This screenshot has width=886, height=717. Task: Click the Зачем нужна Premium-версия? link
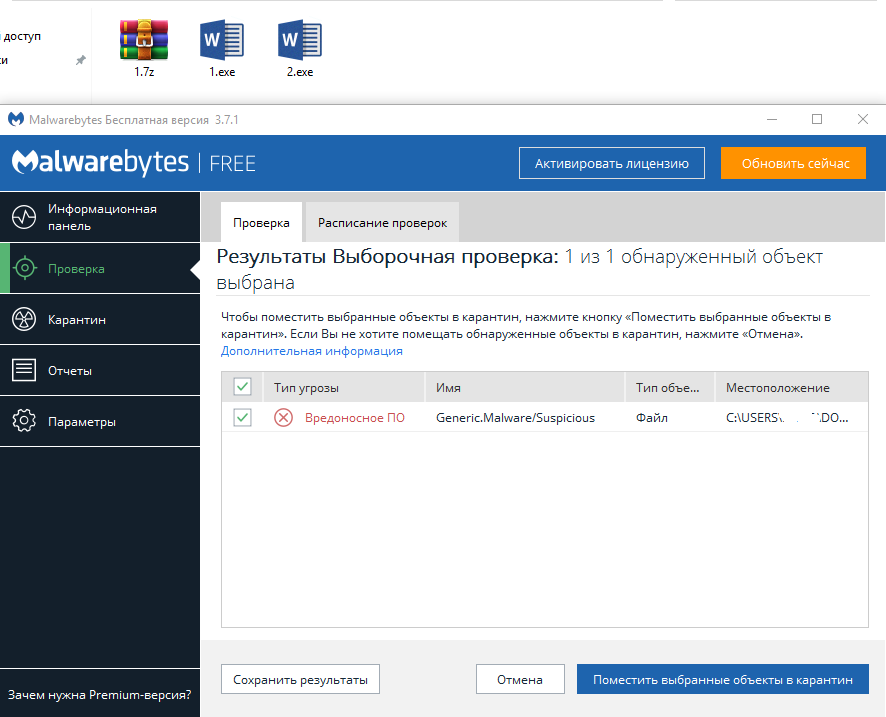99,694
